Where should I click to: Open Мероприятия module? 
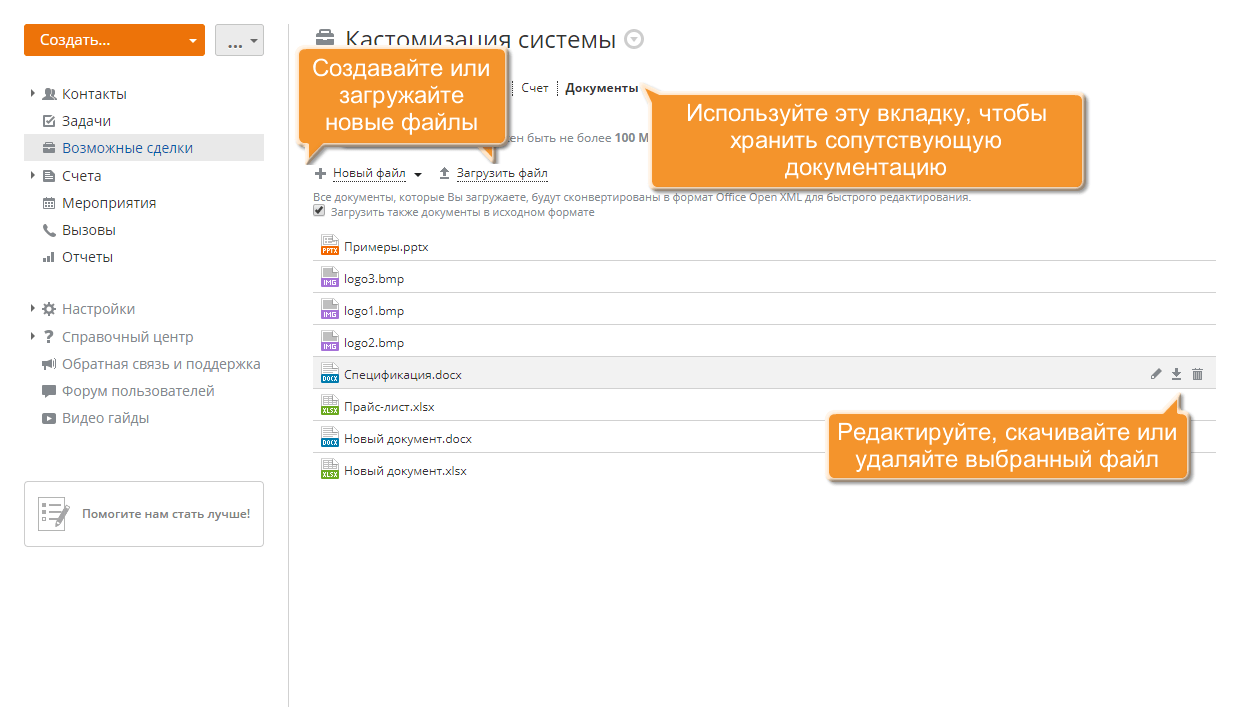(x=109, y=203)
